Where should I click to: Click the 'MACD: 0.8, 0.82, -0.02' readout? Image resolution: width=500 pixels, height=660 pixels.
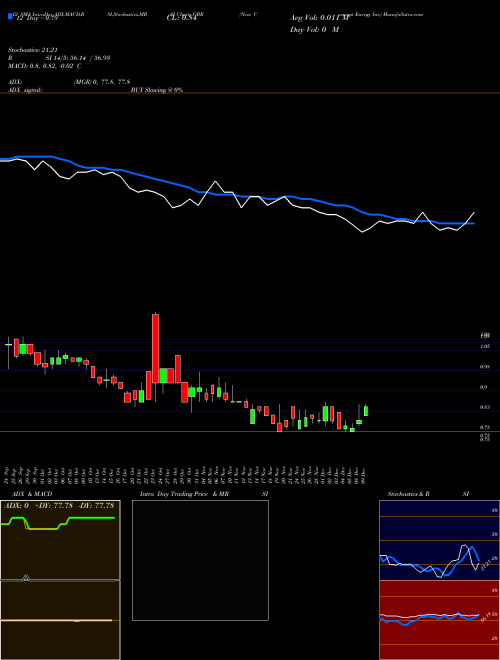click(40, 66)
